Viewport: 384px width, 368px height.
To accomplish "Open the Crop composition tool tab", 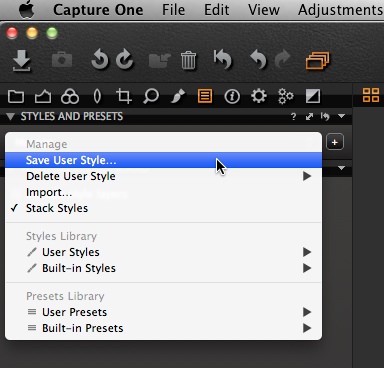I will tap(124, 96).
